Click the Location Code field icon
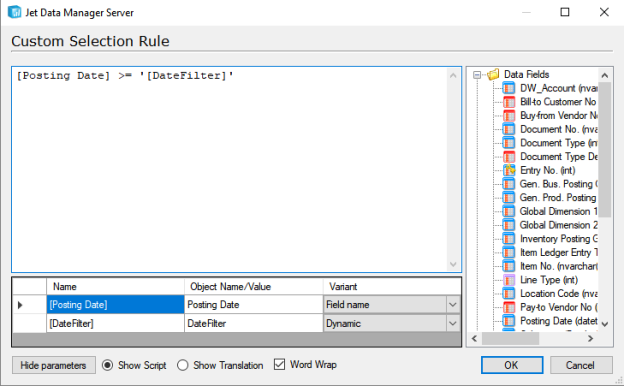This screenshot has width=624, height=386. click(508, 293)
